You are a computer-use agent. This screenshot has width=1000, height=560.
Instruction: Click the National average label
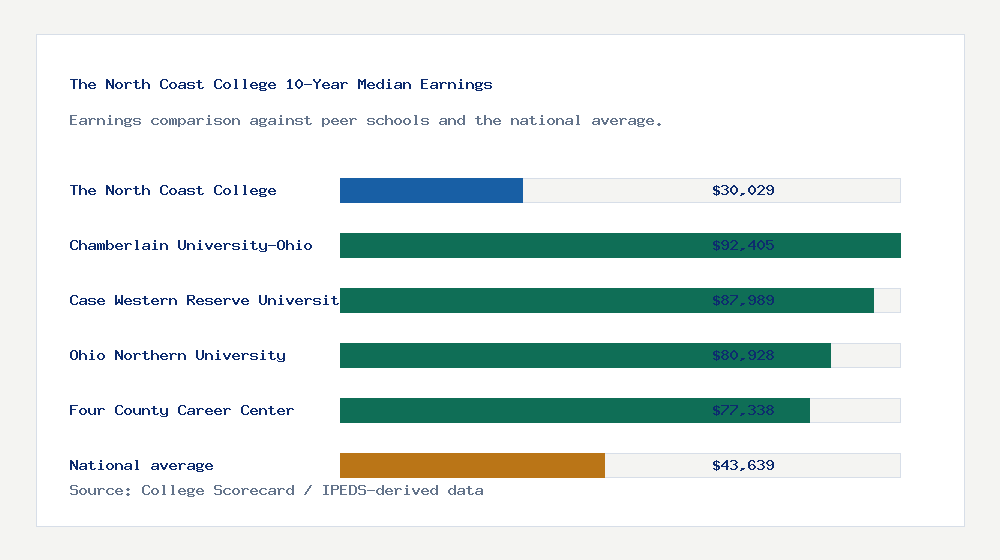point(141,465)
